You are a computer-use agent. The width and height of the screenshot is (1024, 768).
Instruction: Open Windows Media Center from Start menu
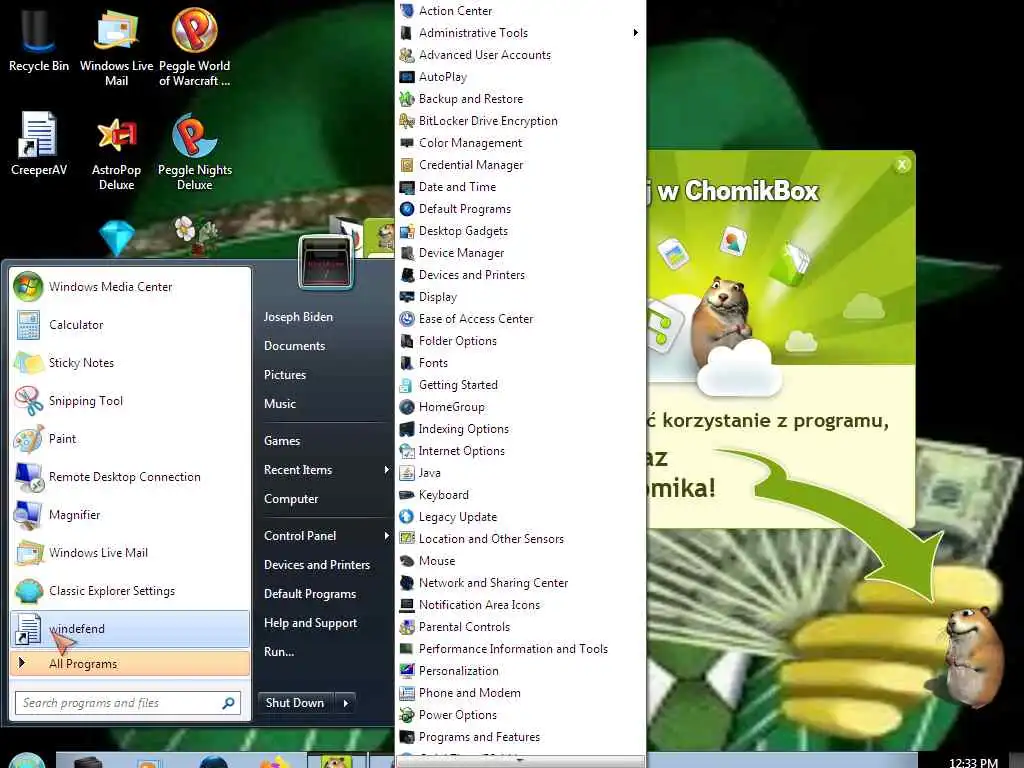click(x=131, y=287)
